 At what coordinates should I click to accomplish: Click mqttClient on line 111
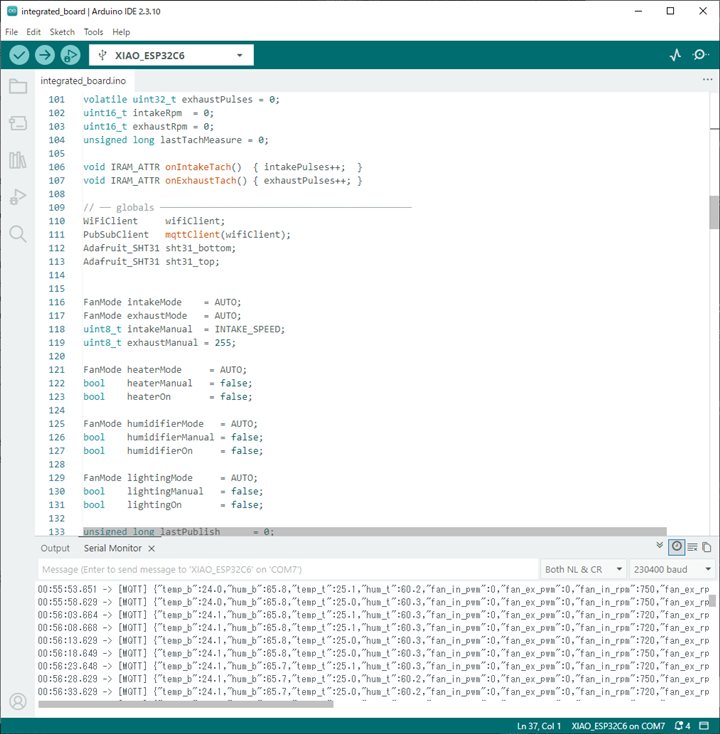pyautogui.click(x=192, y=235)
